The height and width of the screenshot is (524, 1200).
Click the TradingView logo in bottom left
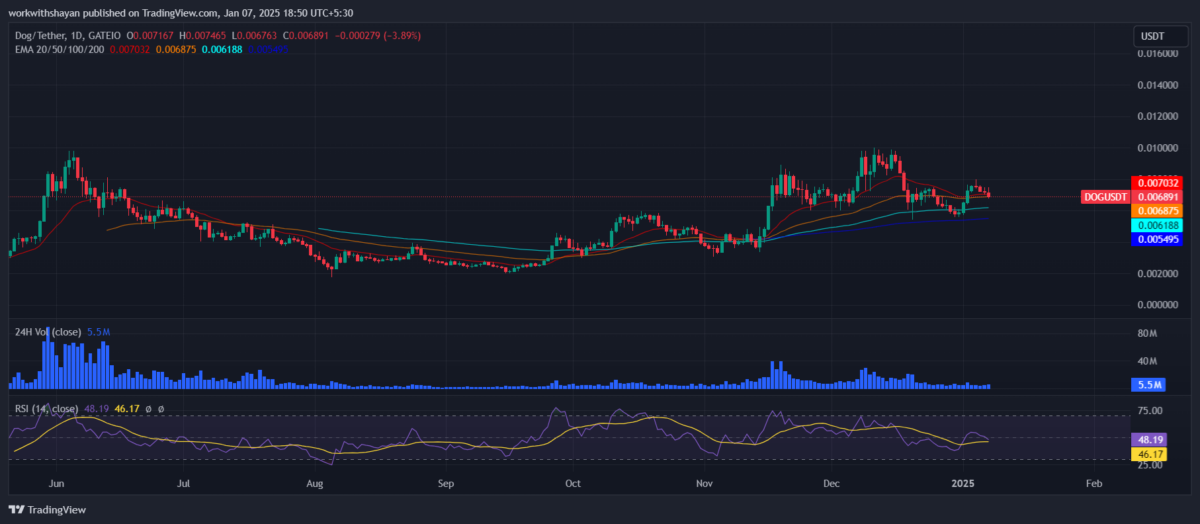tap(49, 510)
